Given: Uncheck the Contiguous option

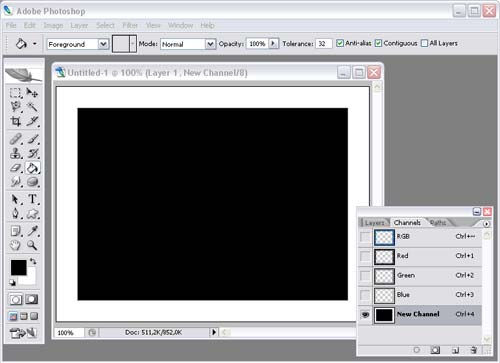Looking at the screenshot, I should 378,43.
